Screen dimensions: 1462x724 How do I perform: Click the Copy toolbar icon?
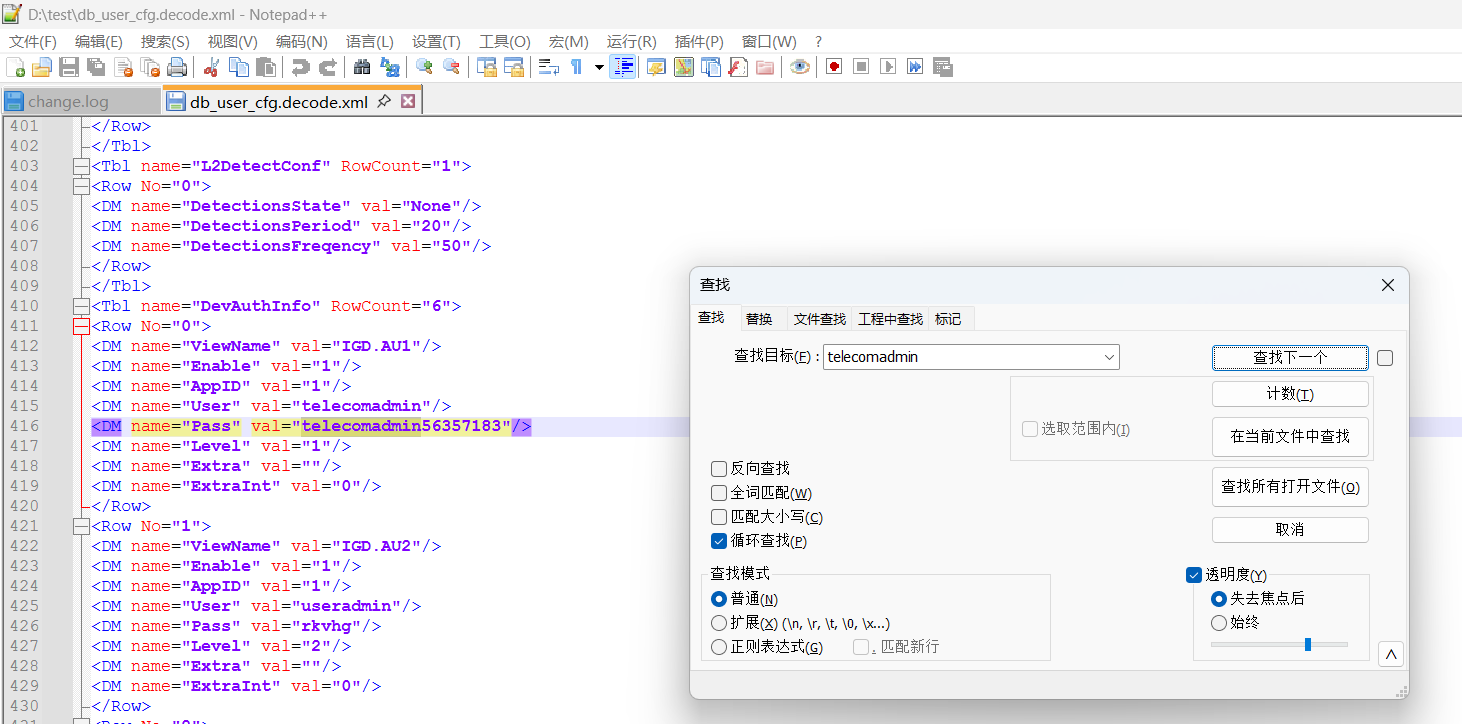click(x=239, y=67)
